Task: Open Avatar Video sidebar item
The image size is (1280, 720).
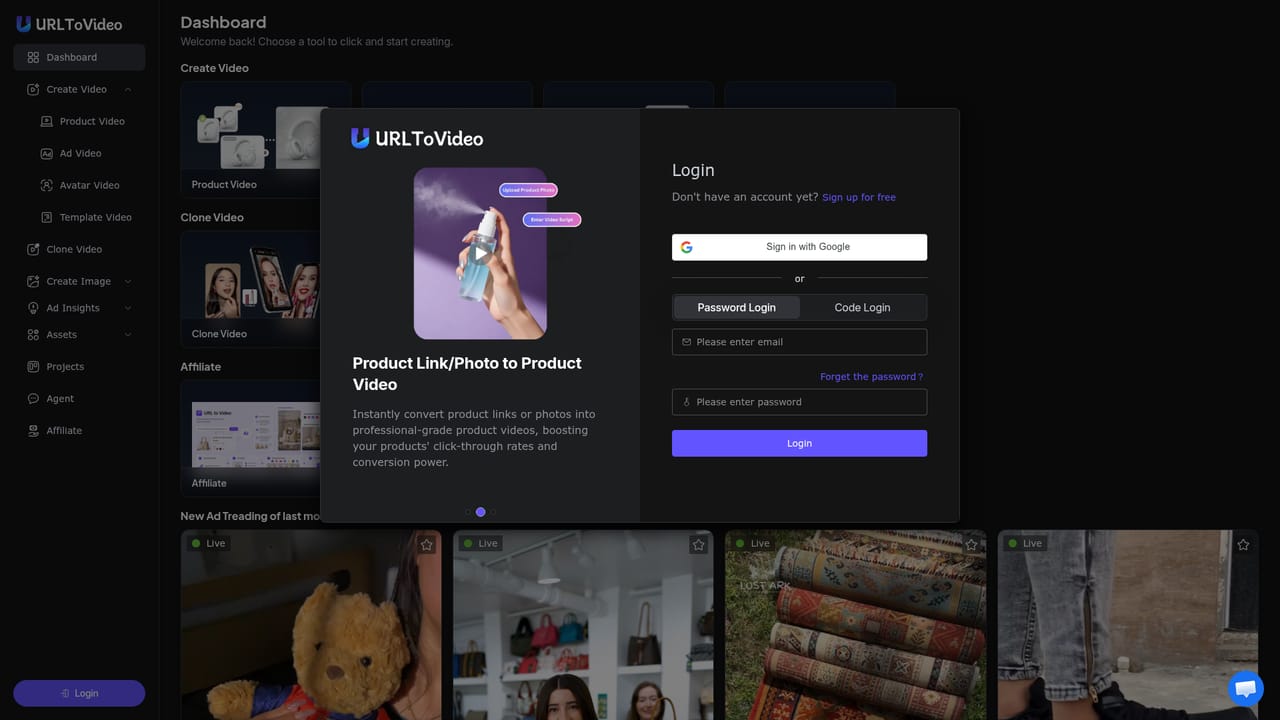Action: click(x=79, y=185)
